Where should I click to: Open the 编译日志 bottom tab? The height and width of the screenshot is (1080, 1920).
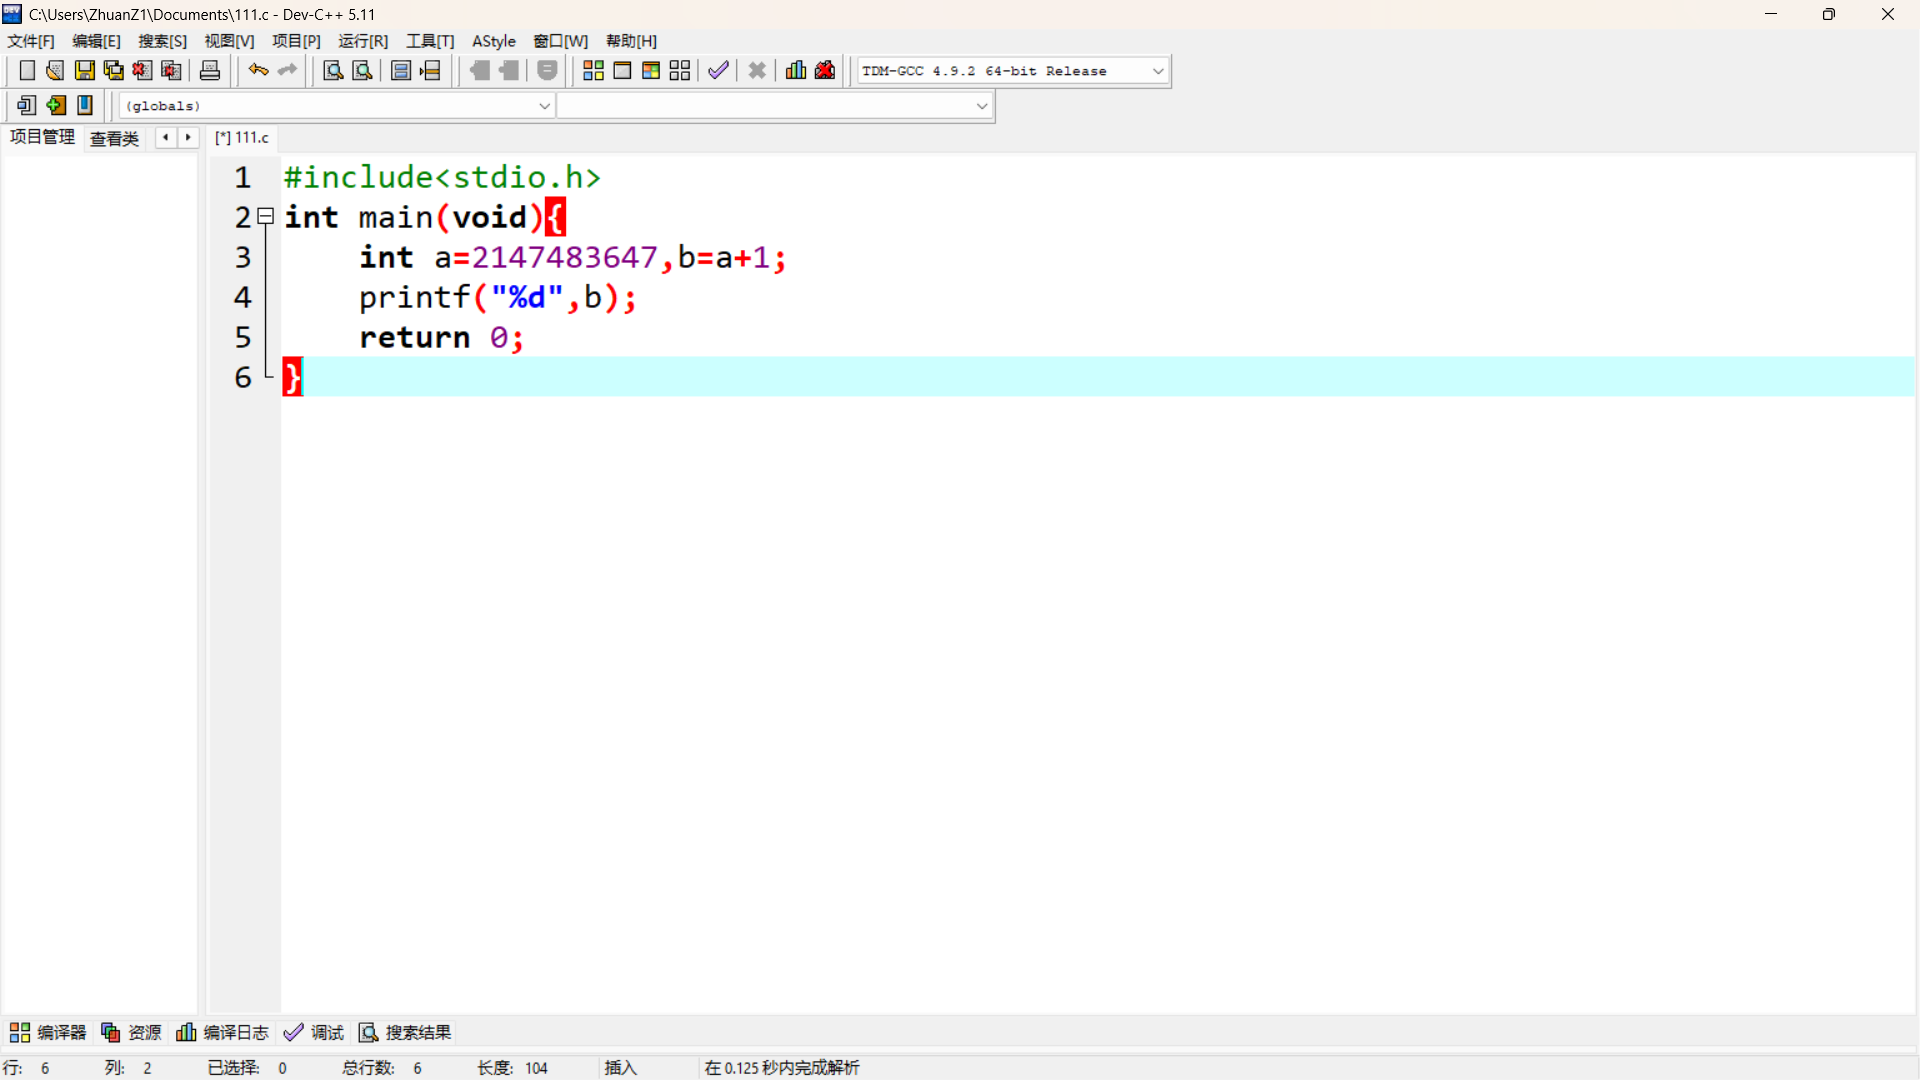coord(223,1032)
